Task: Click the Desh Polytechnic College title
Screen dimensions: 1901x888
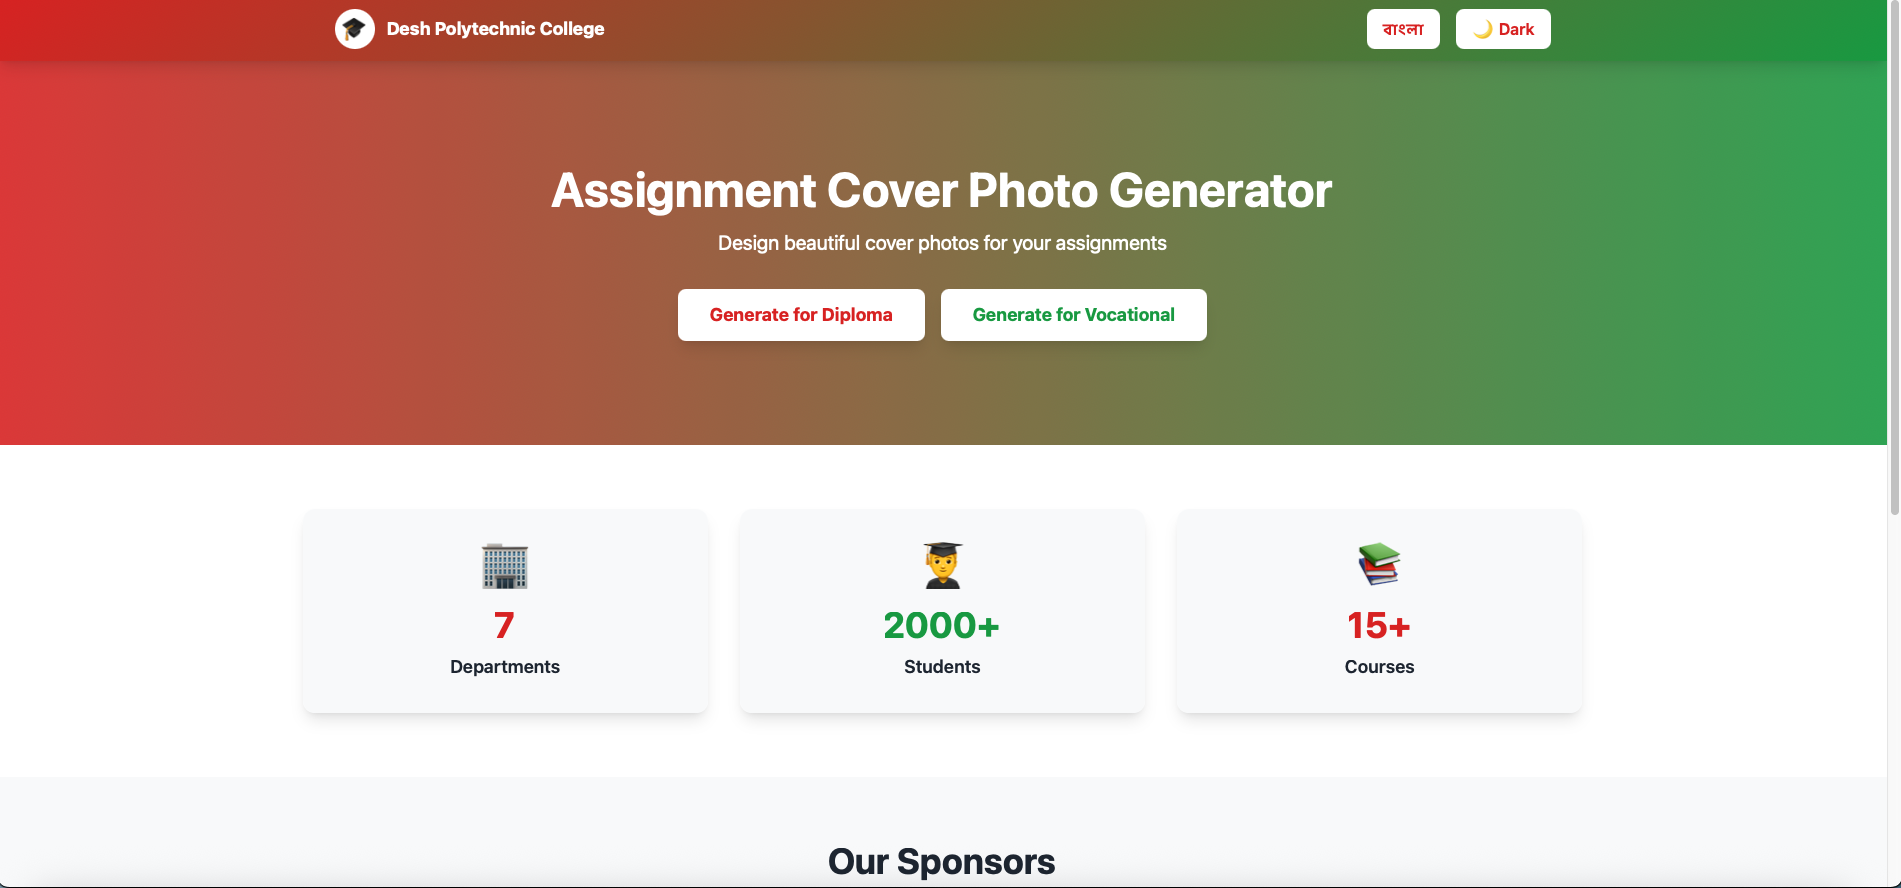Action: tap(495, 29)
